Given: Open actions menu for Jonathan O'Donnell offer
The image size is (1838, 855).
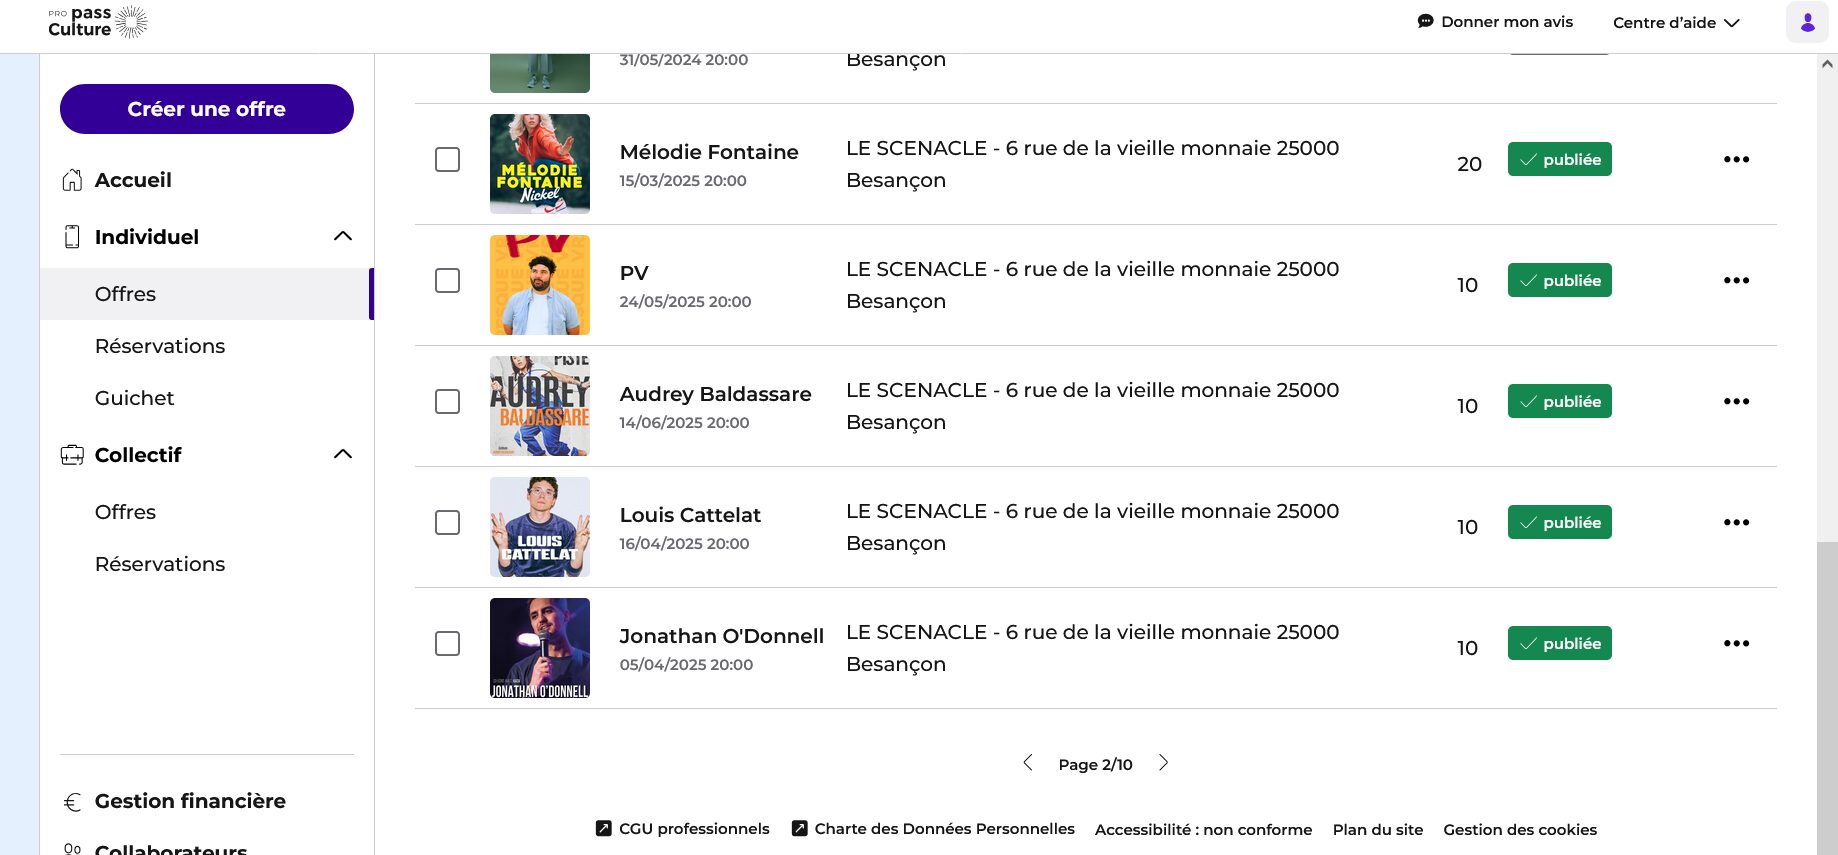Looking at the screenshot, I should point(1736,644).
